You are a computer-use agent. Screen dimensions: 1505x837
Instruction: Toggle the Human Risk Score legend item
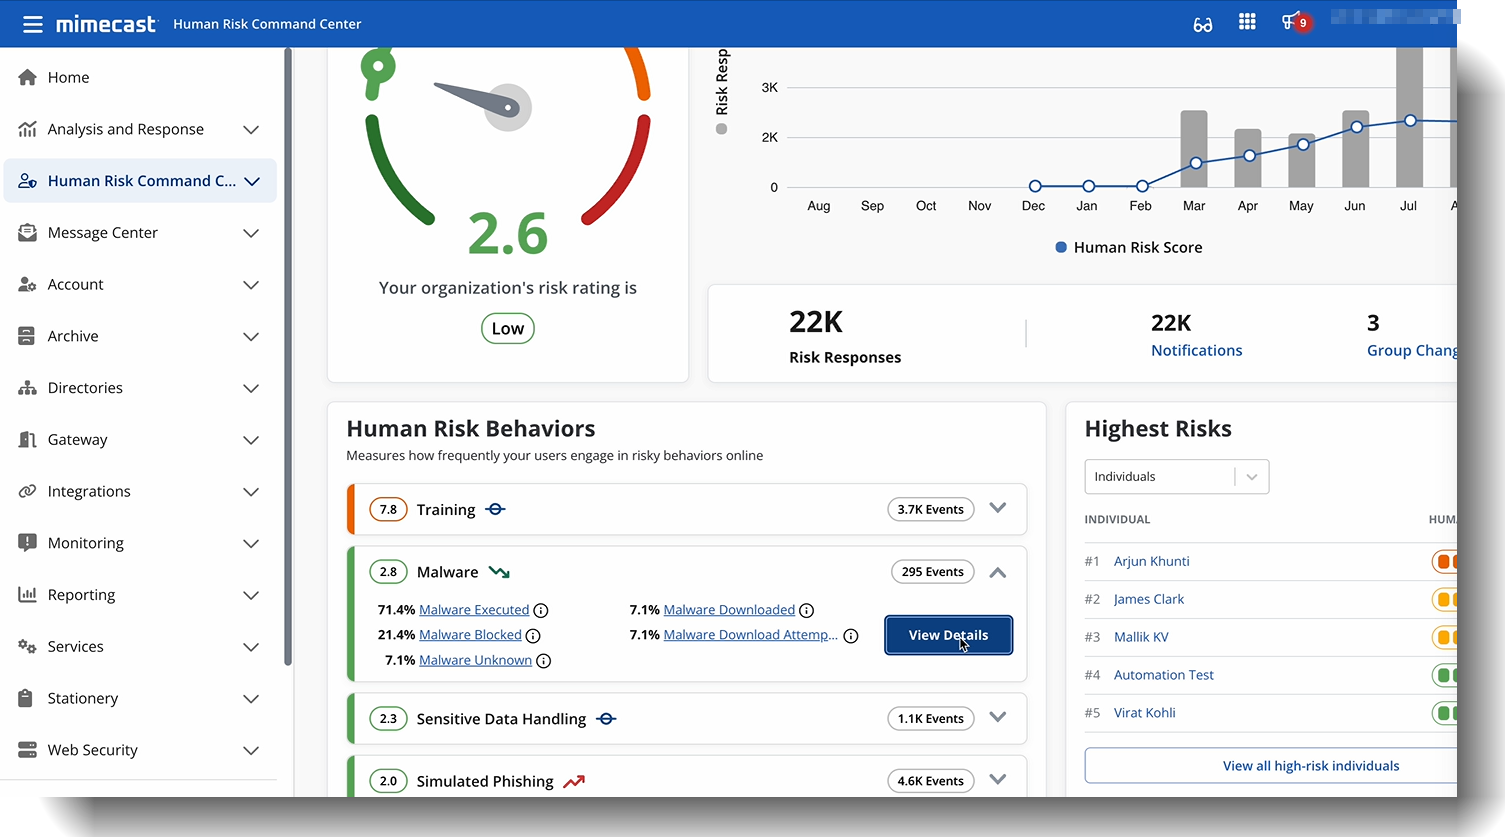point(1128,247)
